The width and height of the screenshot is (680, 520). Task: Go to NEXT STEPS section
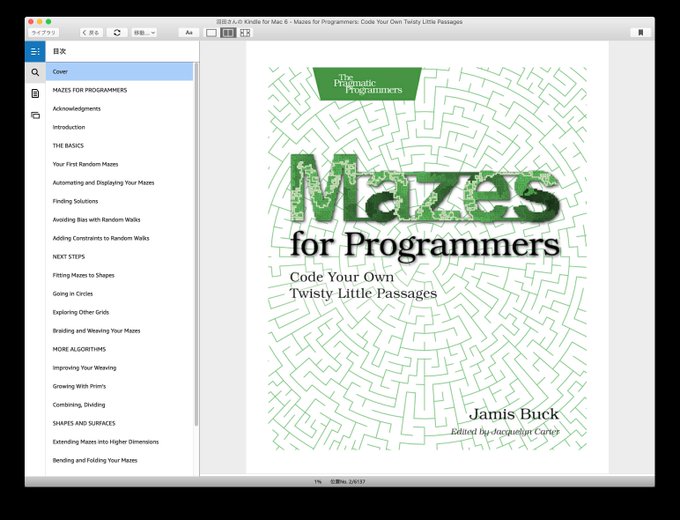pos(120,257)
